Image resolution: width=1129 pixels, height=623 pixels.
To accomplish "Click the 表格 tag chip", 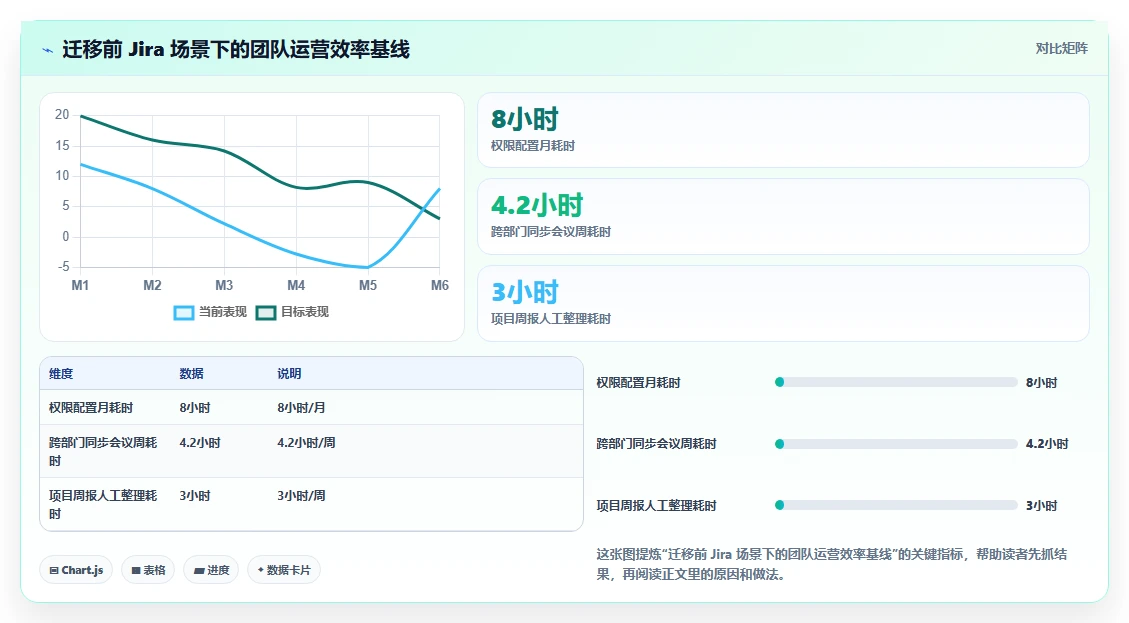I will (x=148, y=570).
